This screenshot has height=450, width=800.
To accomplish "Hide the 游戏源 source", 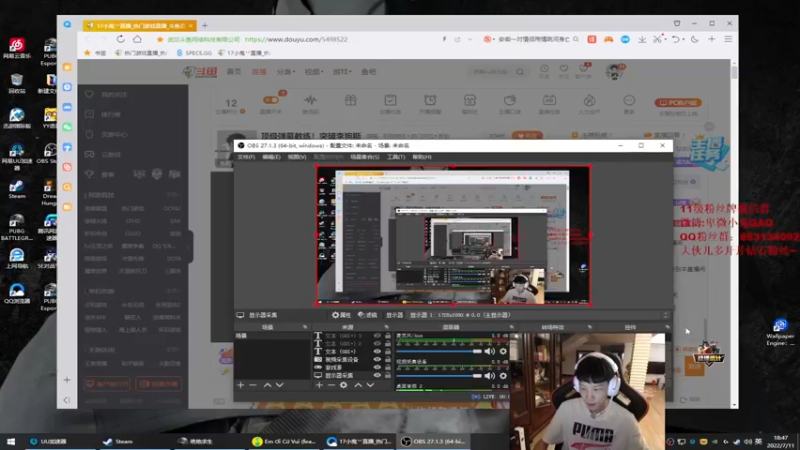I will click(377, 367).
